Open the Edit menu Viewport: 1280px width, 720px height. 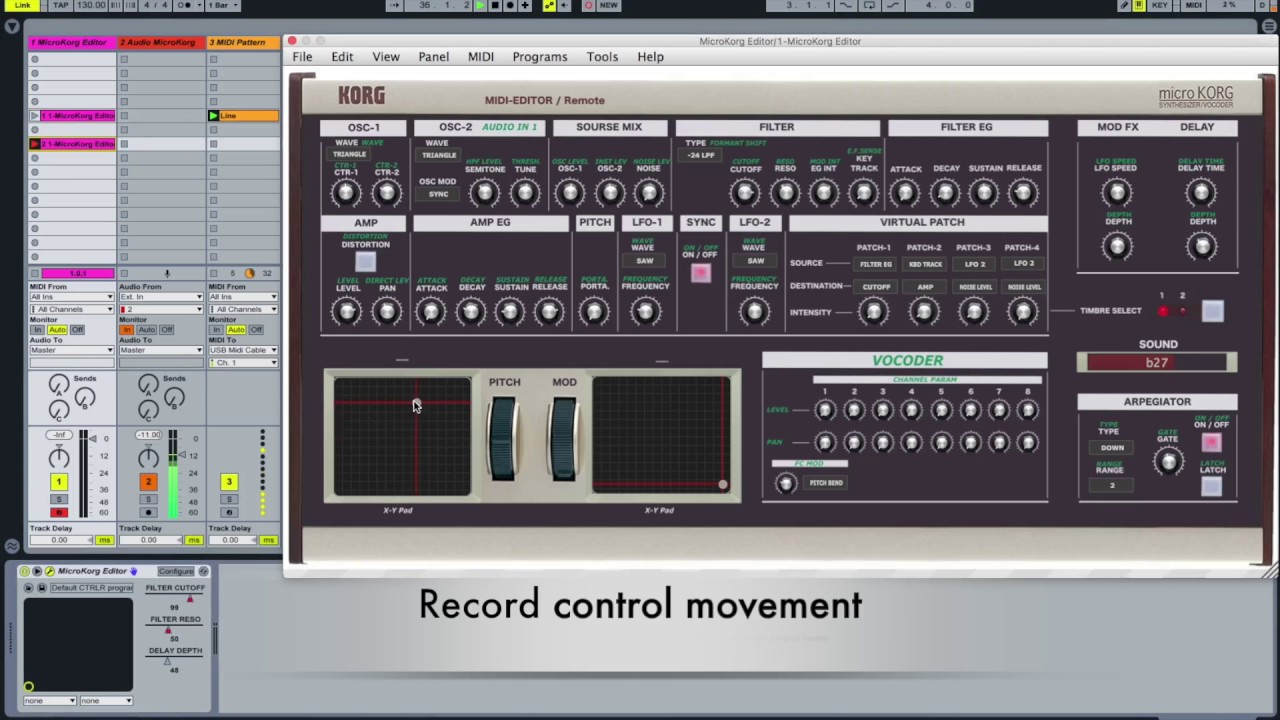pos(342,57)
